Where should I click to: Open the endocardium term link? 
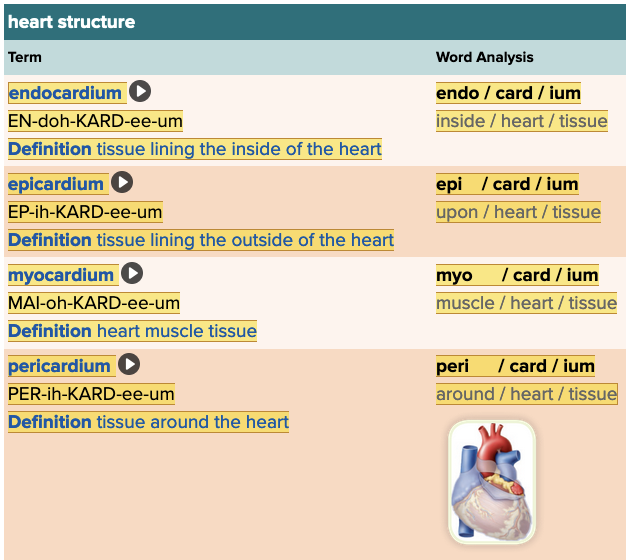65,93
